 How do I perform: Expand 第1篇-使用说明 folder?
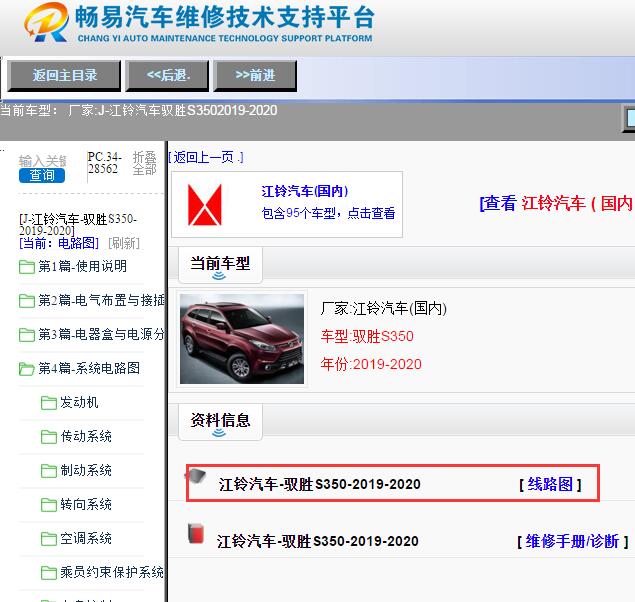pyautogui.click(x=83, y=266)
